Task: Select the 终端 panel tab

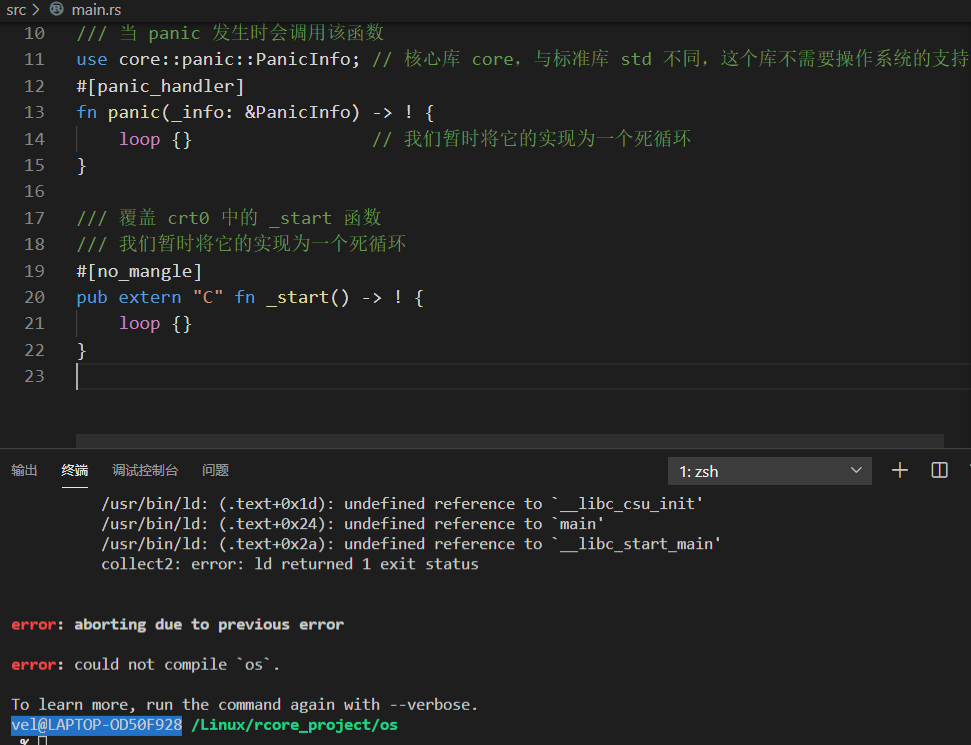Action: [x=75, y=470]
